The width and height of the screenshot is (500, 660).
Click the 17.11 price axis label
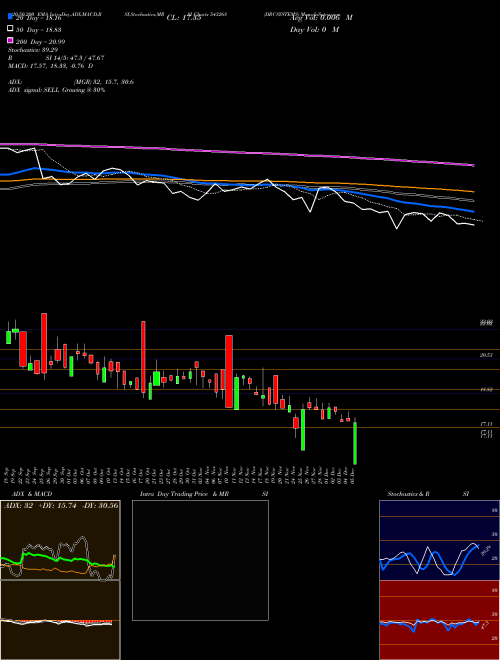486,424
